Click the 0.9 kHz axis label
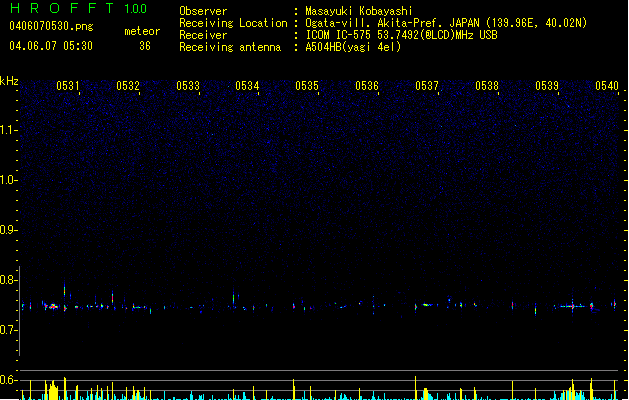 point(8,230)
